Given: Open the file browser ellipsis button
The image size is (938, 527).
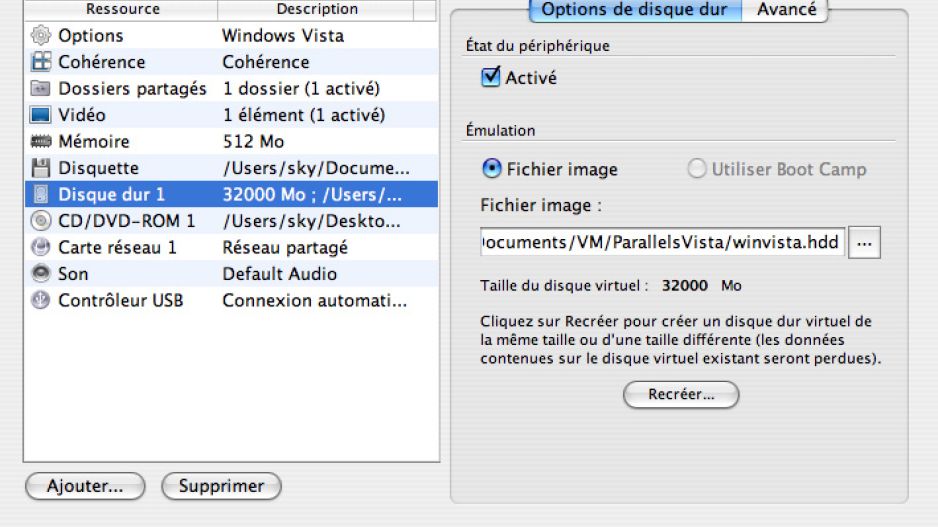Looking at the screenshot, I should coord(864,242).
